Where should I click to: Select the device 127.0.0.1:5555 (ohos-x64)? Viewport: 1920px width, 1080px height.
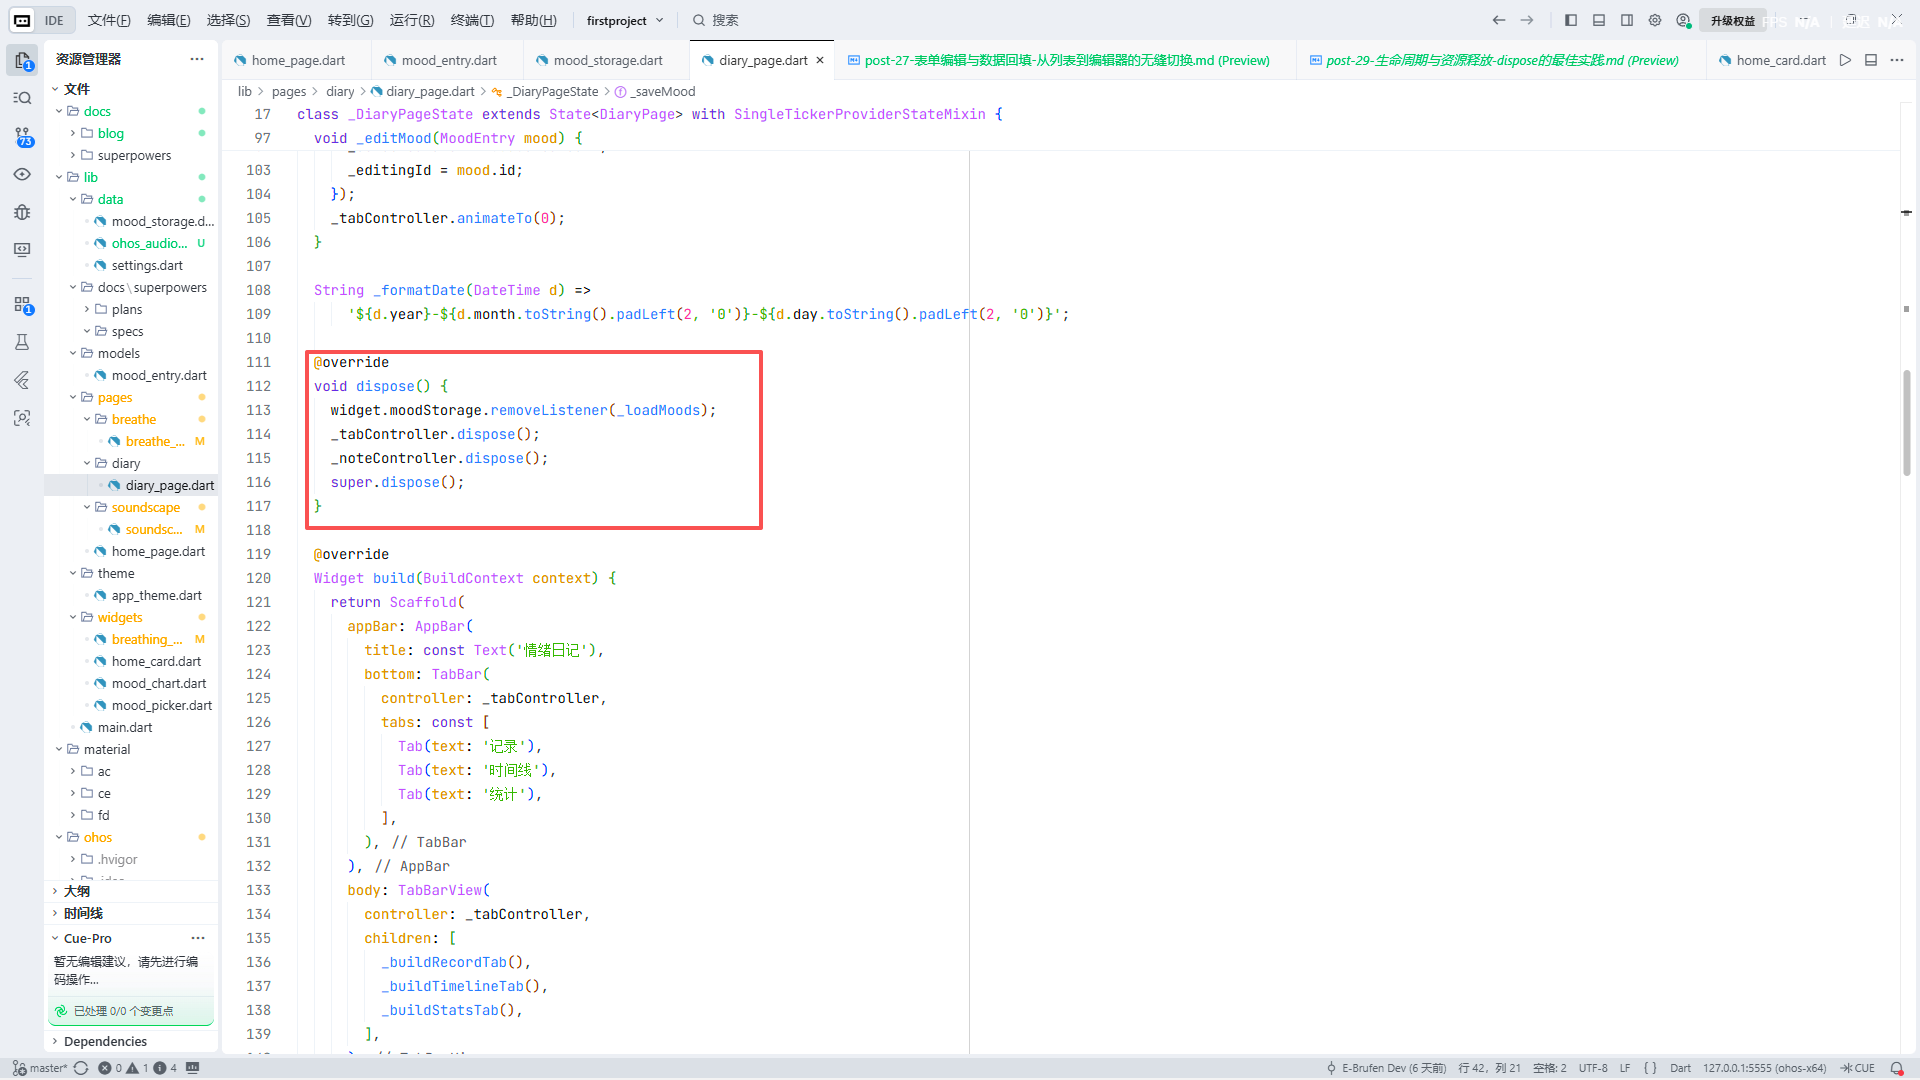pos(1765,1068)
